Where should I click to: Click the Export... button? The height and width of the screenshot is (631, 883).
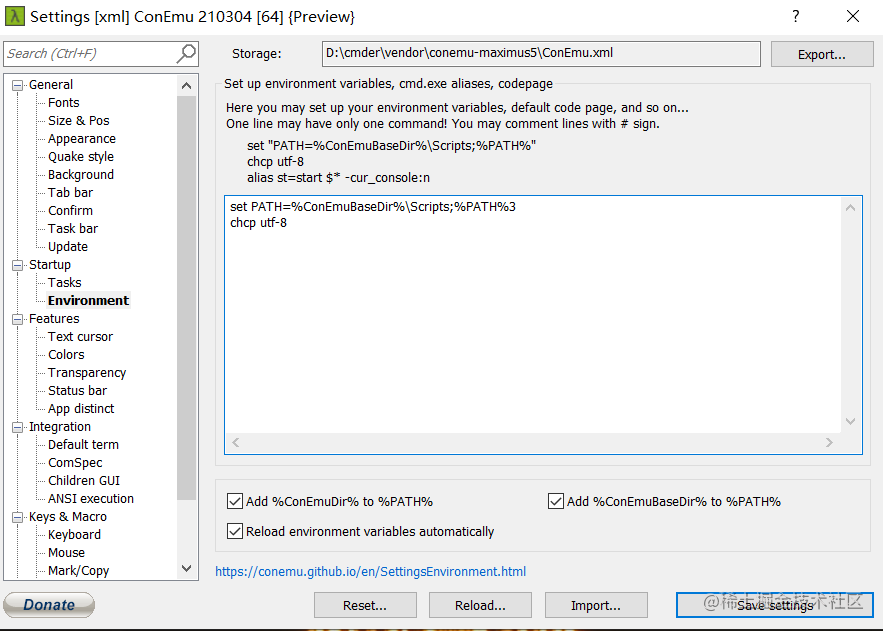click(822, 55)
